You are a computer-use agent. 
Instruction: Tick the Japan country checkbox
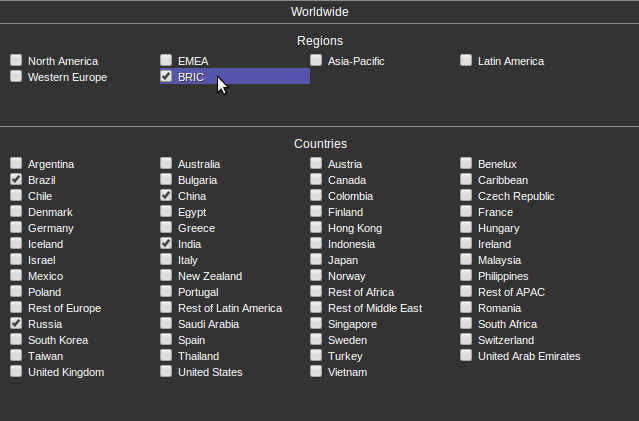316,259
